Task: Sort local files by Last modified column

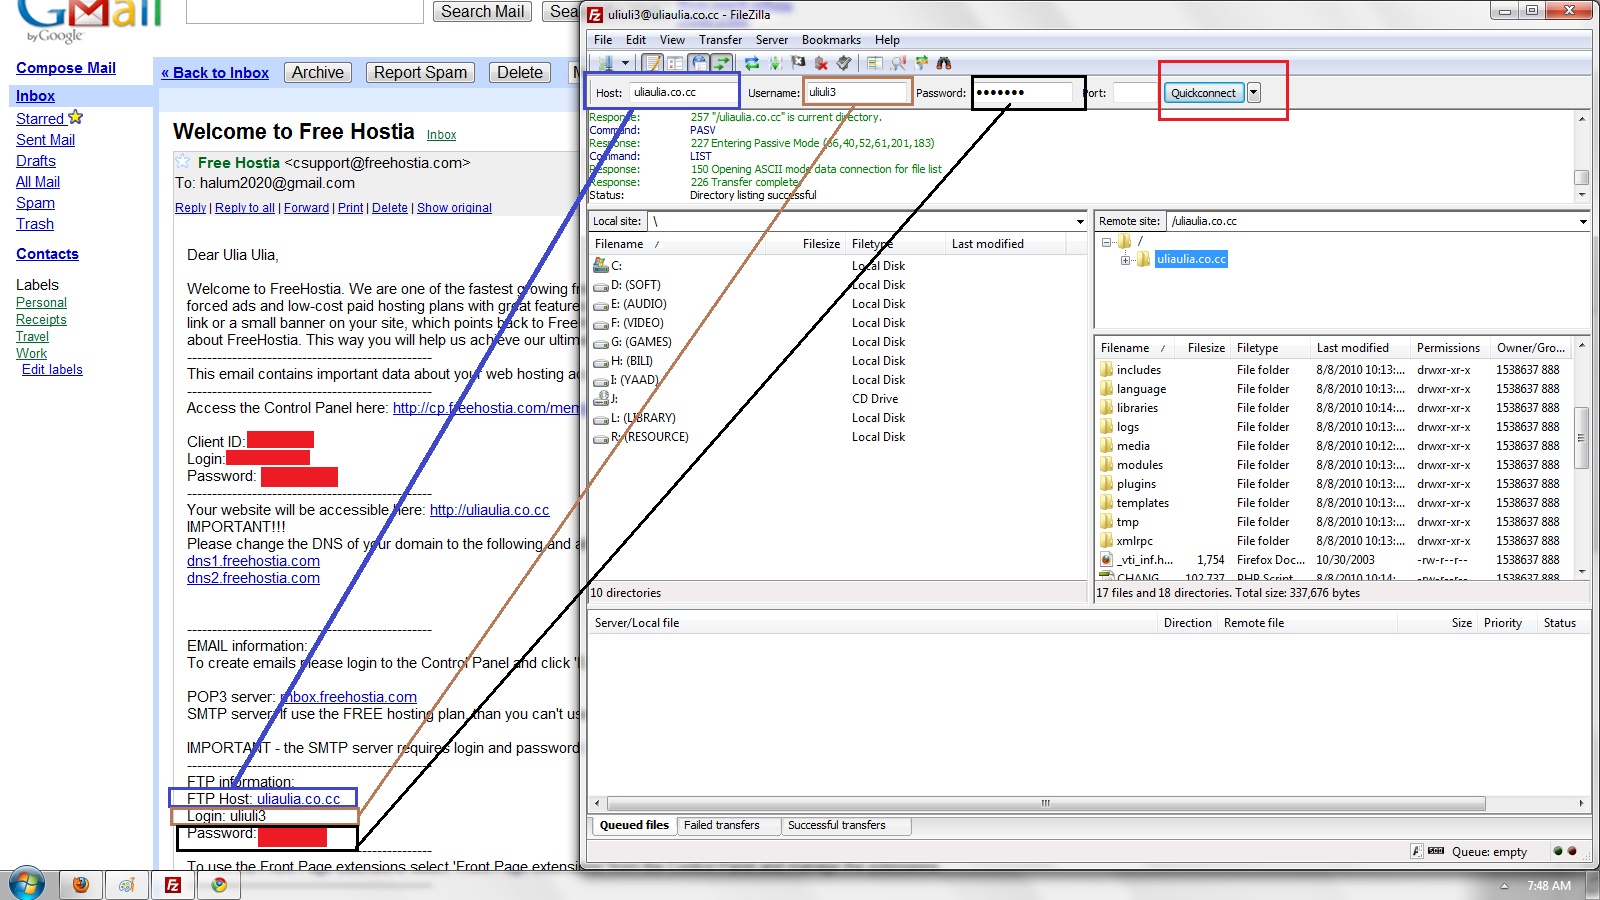Action: 1005,244
